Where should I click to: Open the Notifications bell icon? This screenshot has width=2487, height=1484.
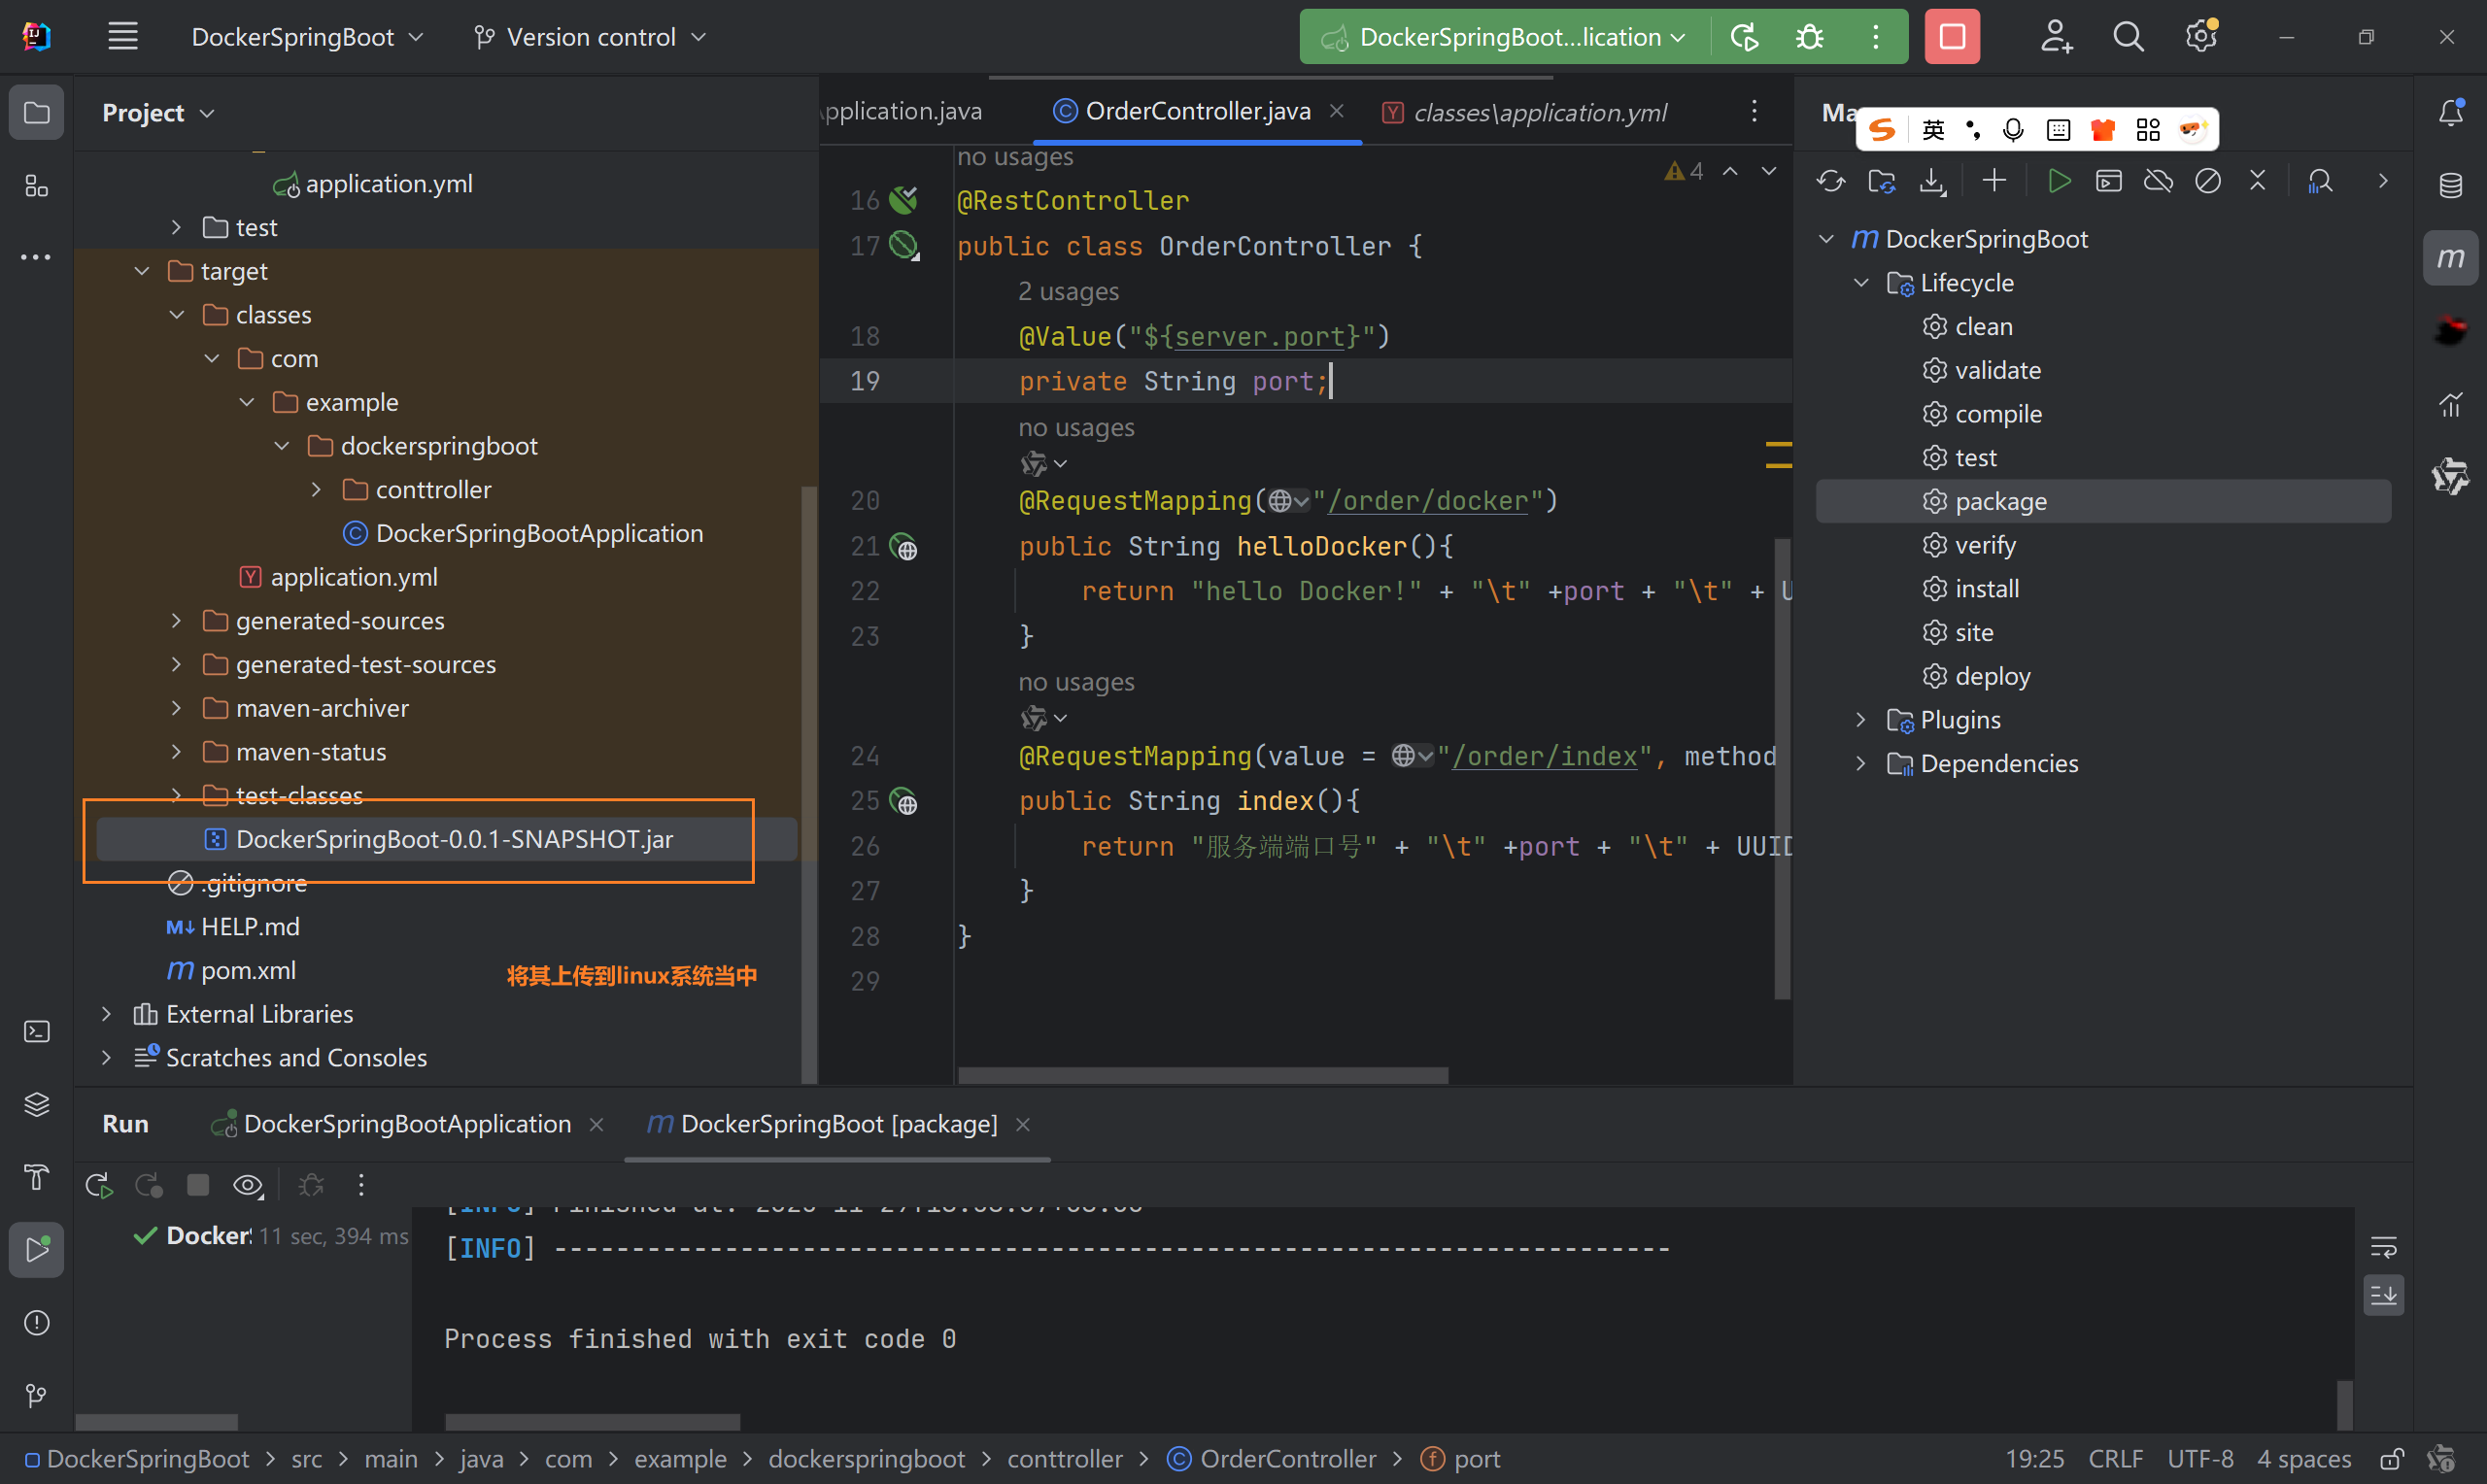pos(2450,112)
